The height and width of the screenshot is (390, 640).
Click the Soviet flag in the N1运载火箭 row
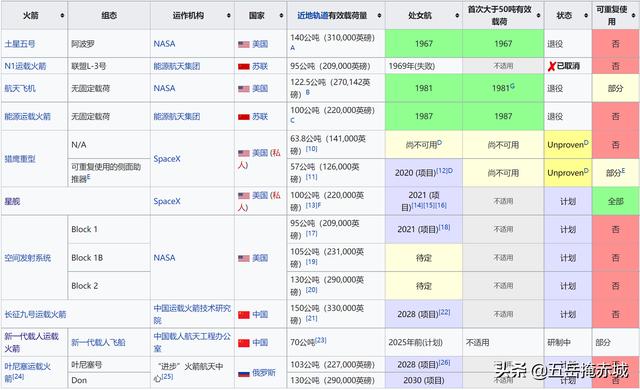(x=244, y=66)
